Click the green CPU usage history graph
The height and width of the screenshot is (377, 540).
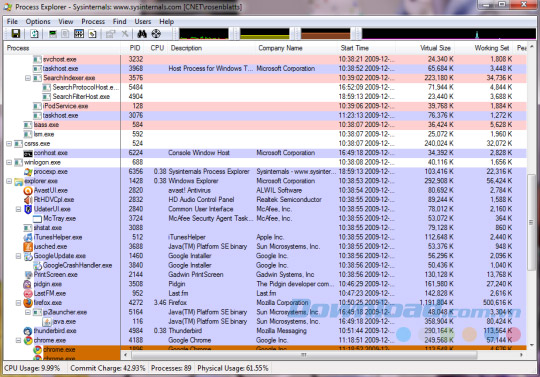point(204,34)
